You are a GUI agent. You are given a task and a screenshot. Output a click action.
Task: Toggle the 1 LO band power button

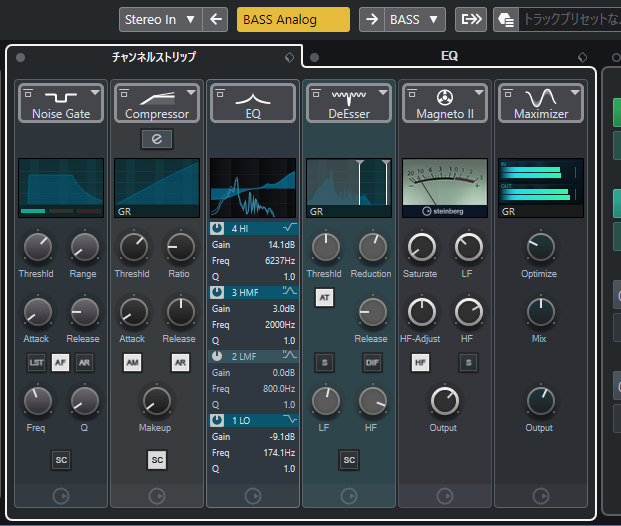click(217, 420)
